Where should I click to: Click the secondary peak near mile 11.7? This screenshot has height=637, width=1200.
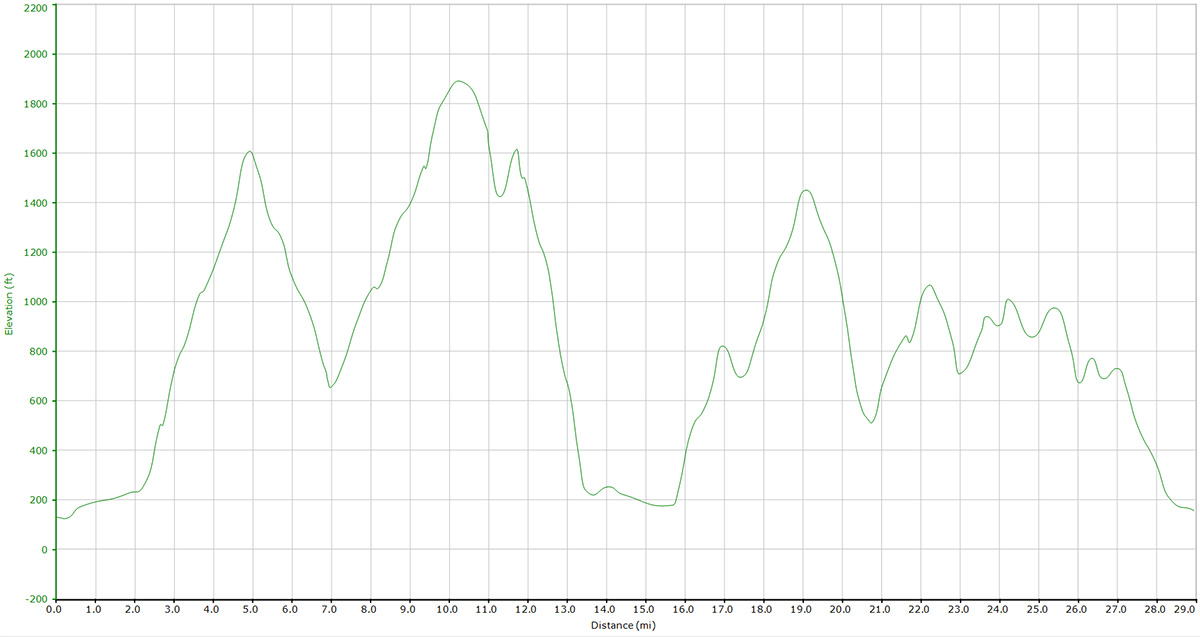click(x=516, y=150)
